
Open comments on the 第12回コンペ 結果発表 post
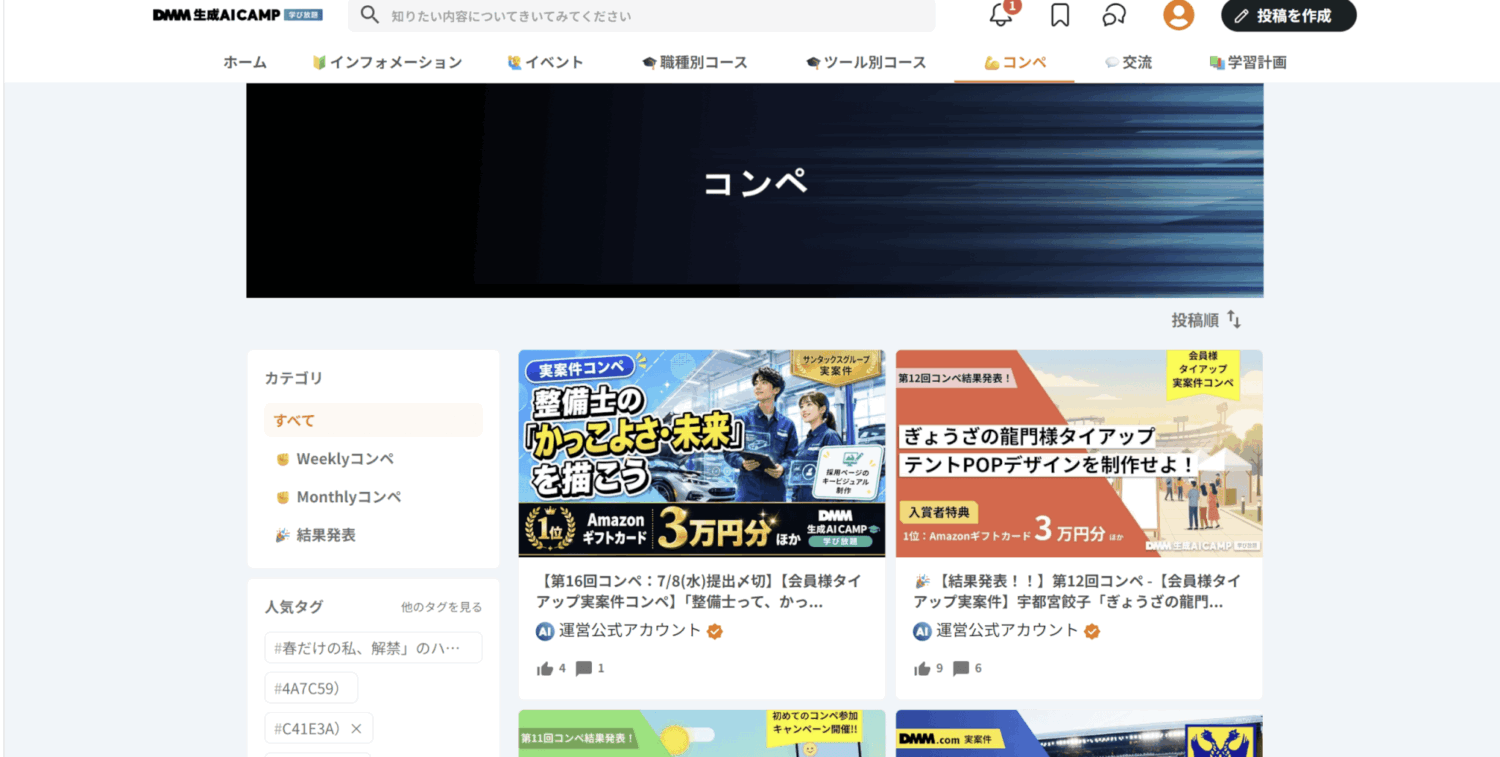[961, 669]
